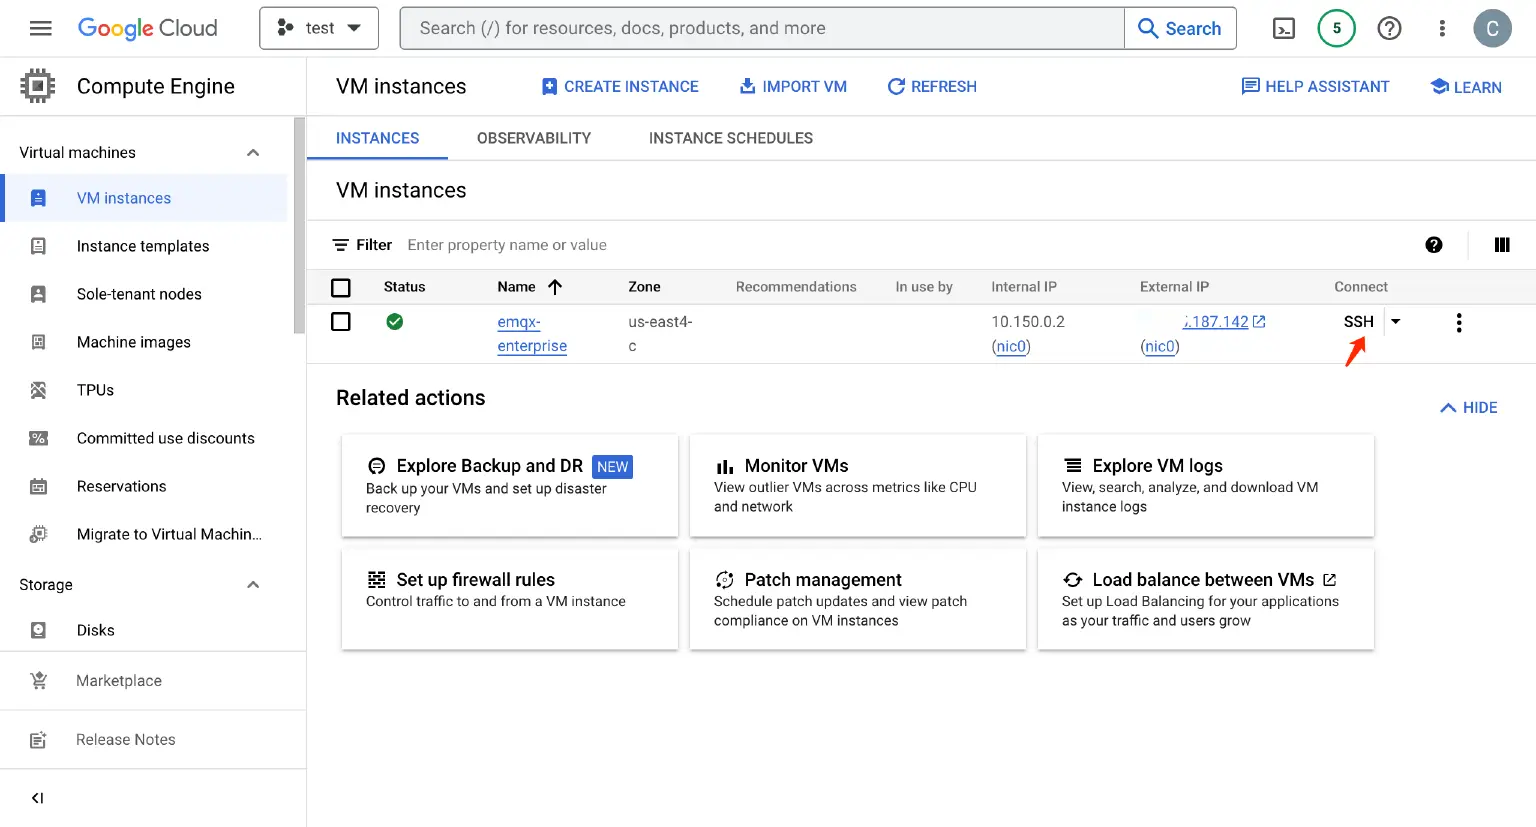Click the notifications badge showing 5
The height and width of the screenshot is (827, 1536).
[x=1336, y=29]
